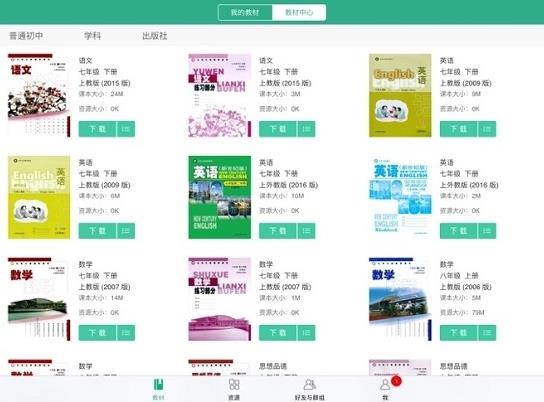Go to 资源 tab in bottom bar
This screenshot has height=402, width=544.
point(234,390)
